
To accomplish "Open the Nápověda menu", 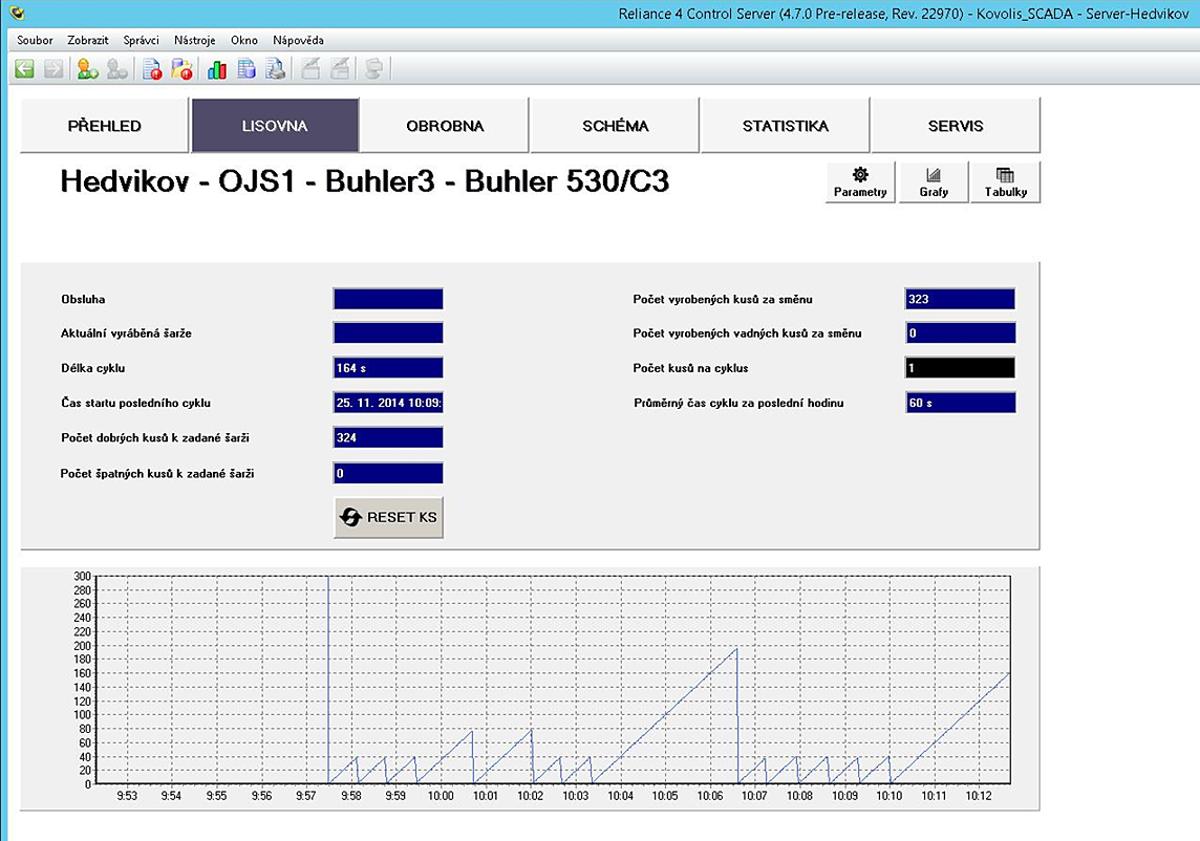I will tap(297, 41).
